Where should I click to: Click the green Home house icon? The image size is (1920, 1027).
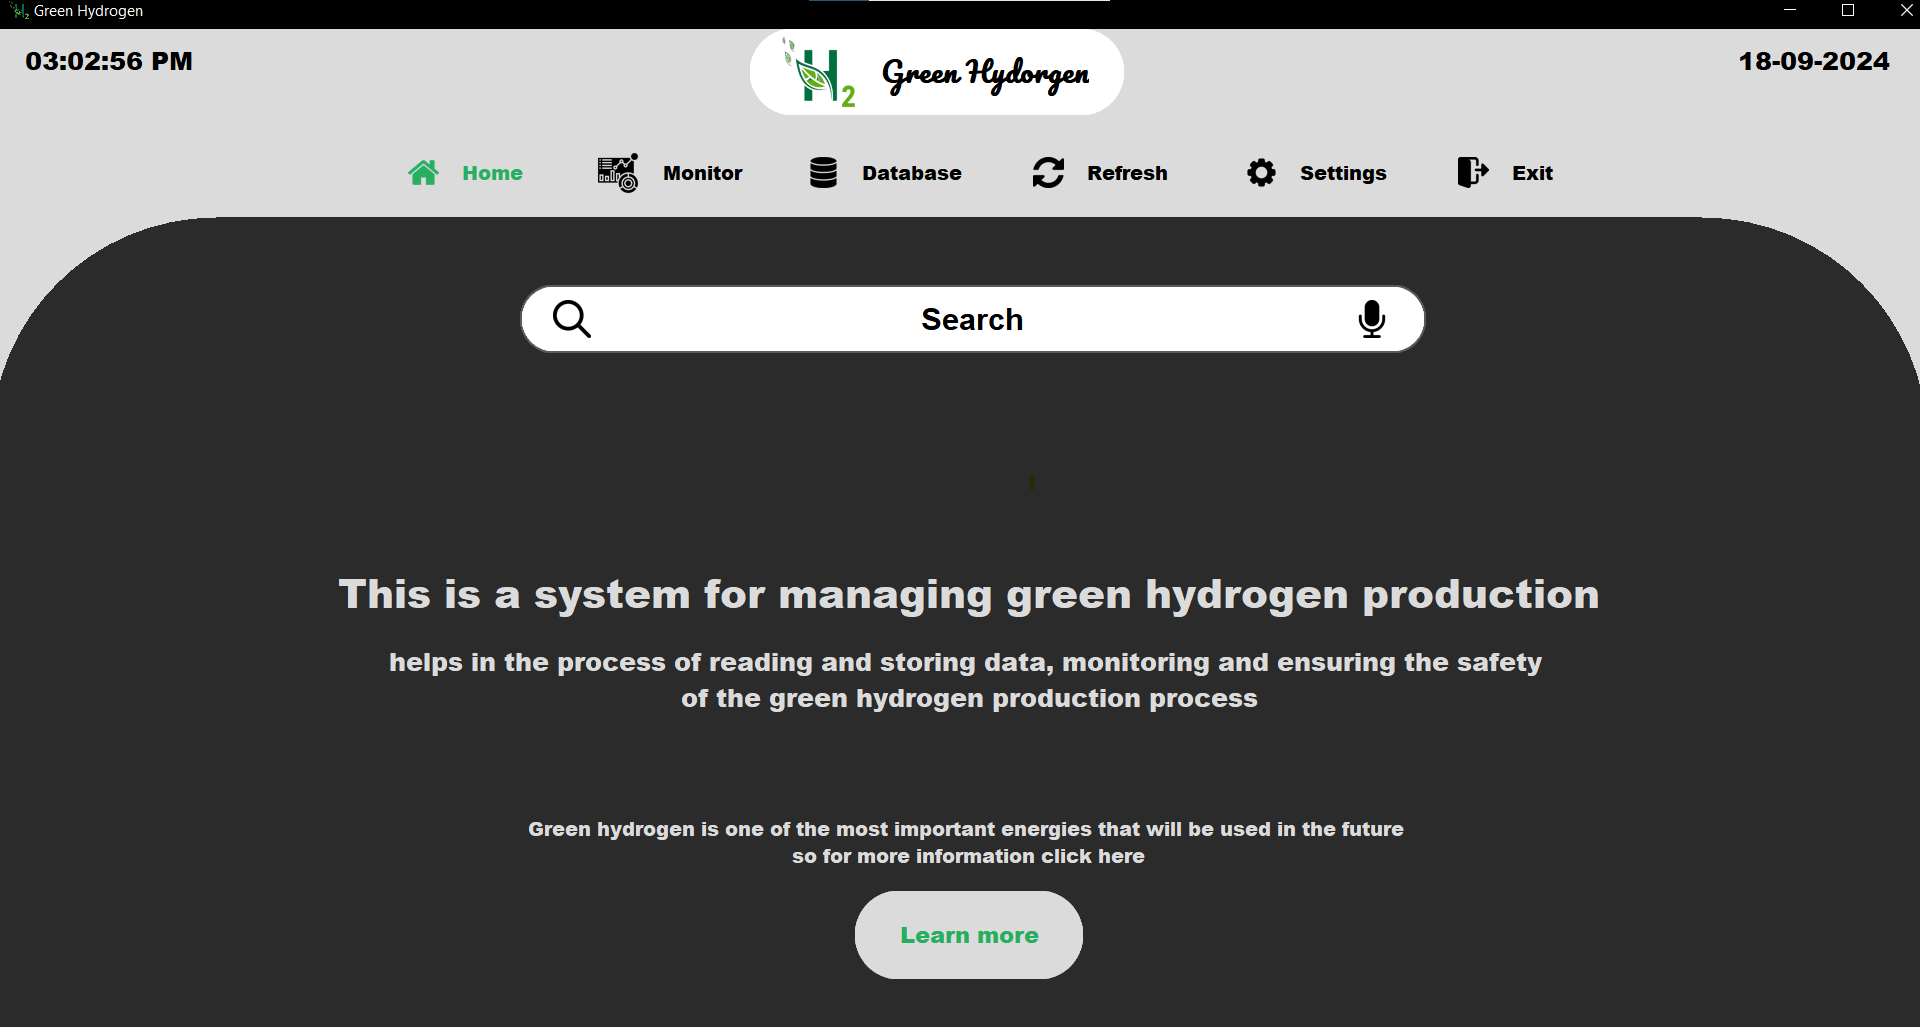[x=423, y=173]
